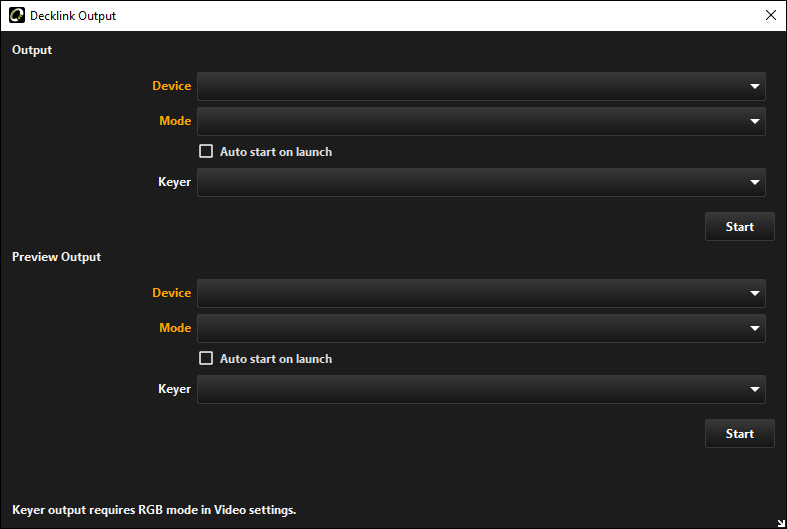Open the Output Device dropdown
Image resolution: width=787 pixels, height=529 pixels.
(481, 86)
